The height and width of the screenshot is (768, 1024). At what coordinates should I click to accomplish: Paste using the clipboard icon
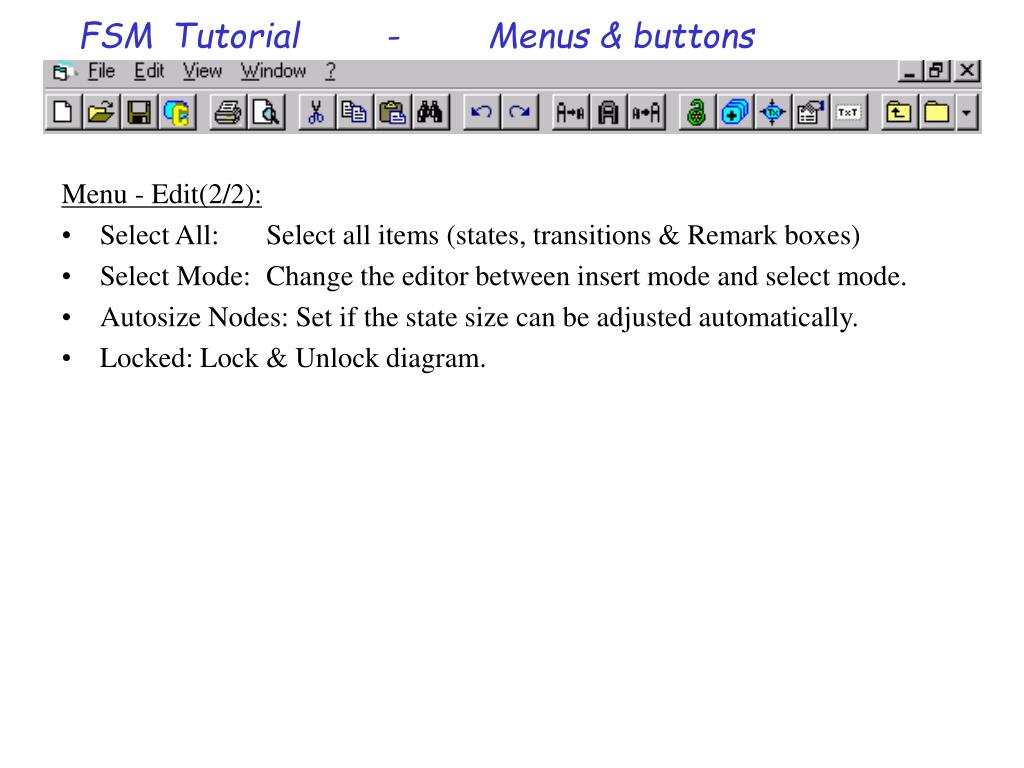391,113
